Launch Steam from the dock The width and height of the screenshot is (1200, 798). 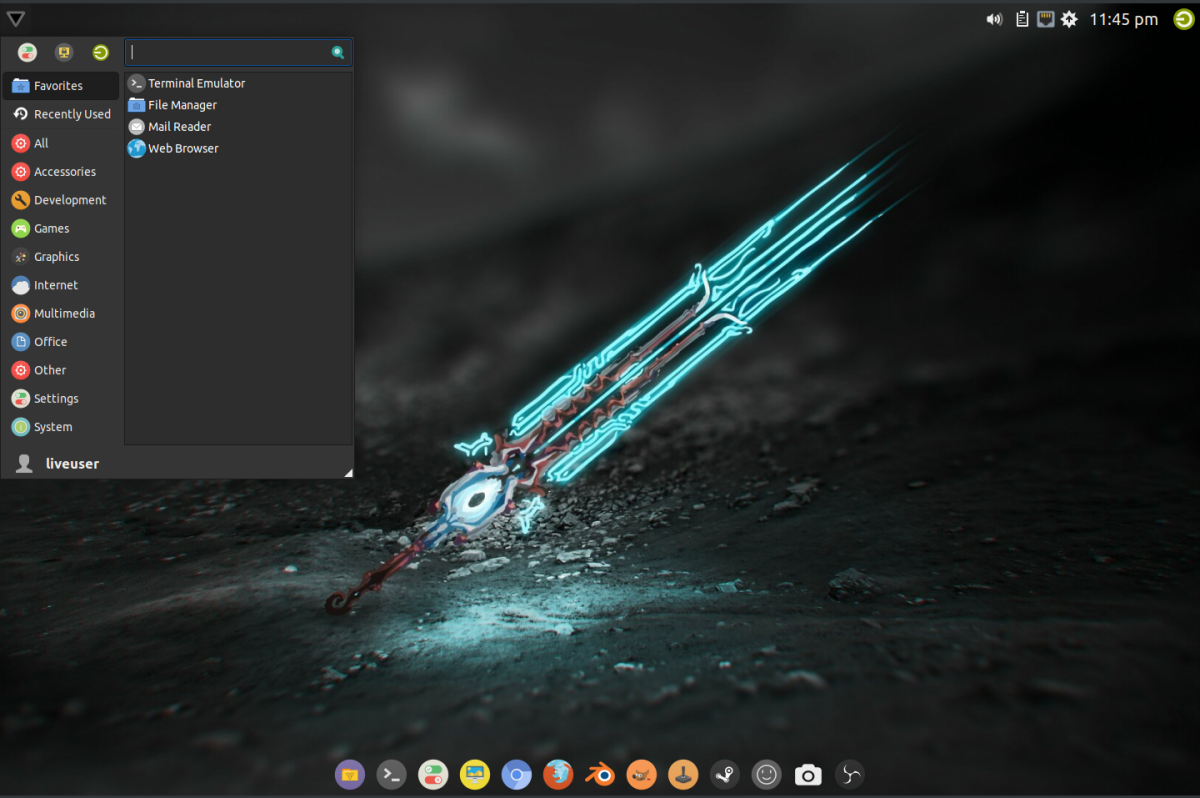click(725, 774)
